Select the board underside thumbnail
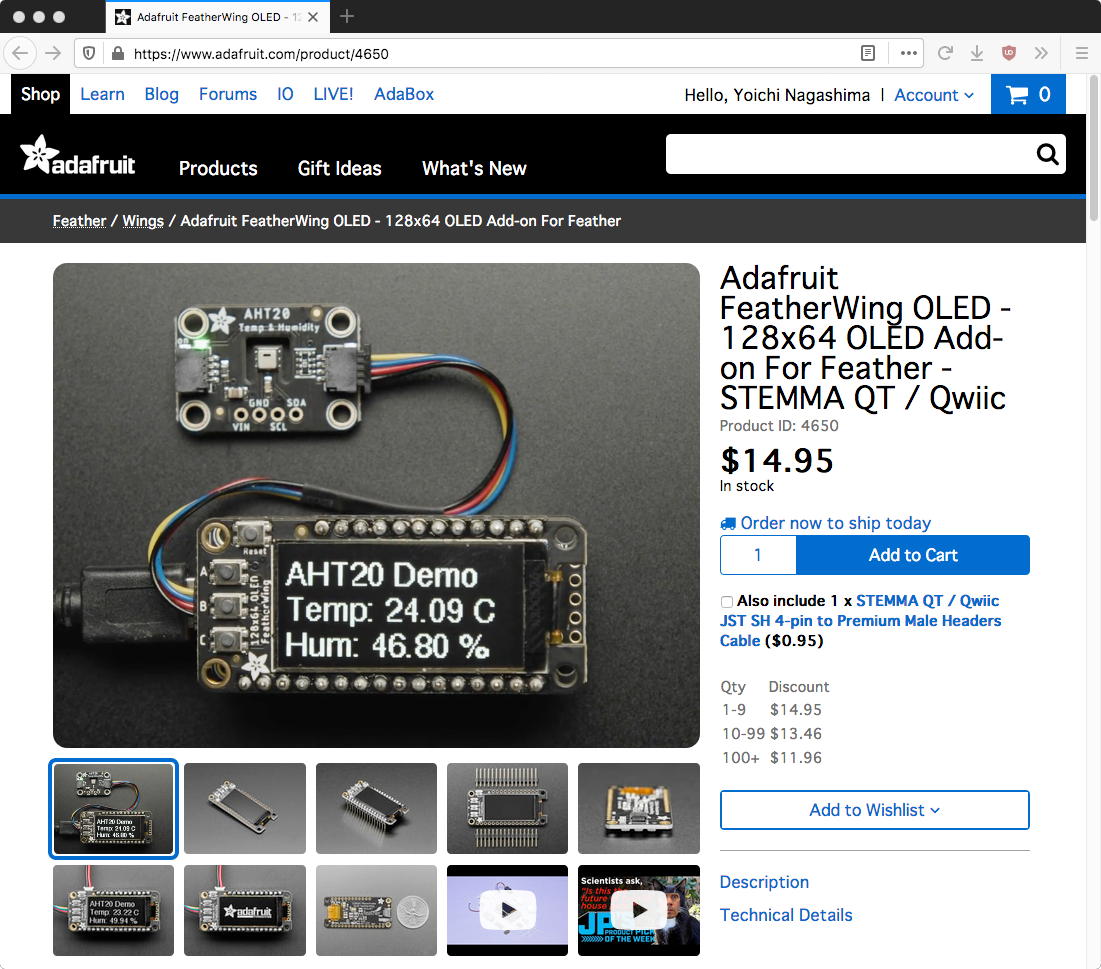This screenshot has height=969, width=1101. pyautogui.click(x=638, y=808)
